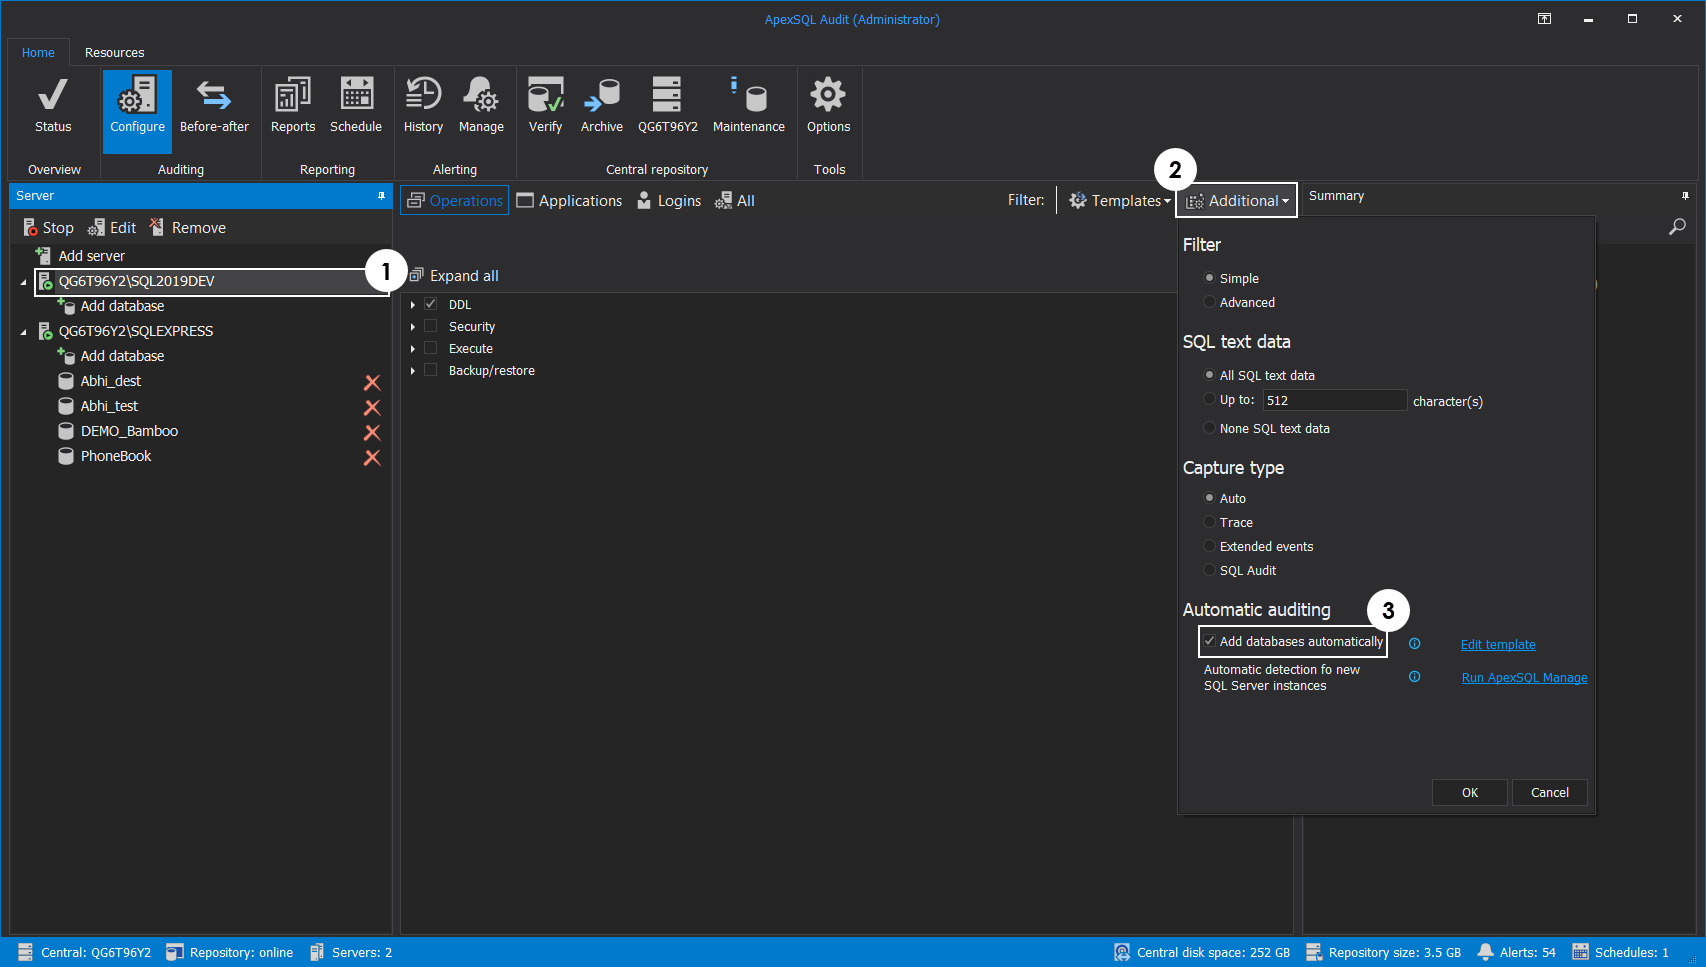Pin the Server panel
The image size is (1706, 967).
coord(381,196)
